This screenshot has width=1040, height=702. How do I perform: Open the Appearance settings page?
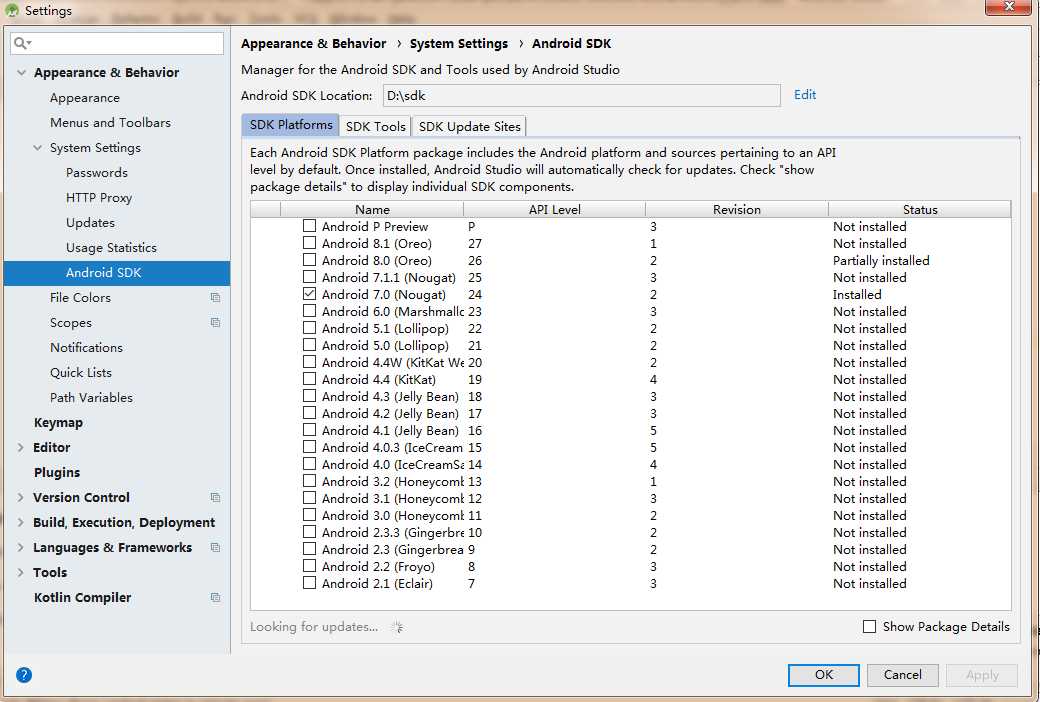85,98
